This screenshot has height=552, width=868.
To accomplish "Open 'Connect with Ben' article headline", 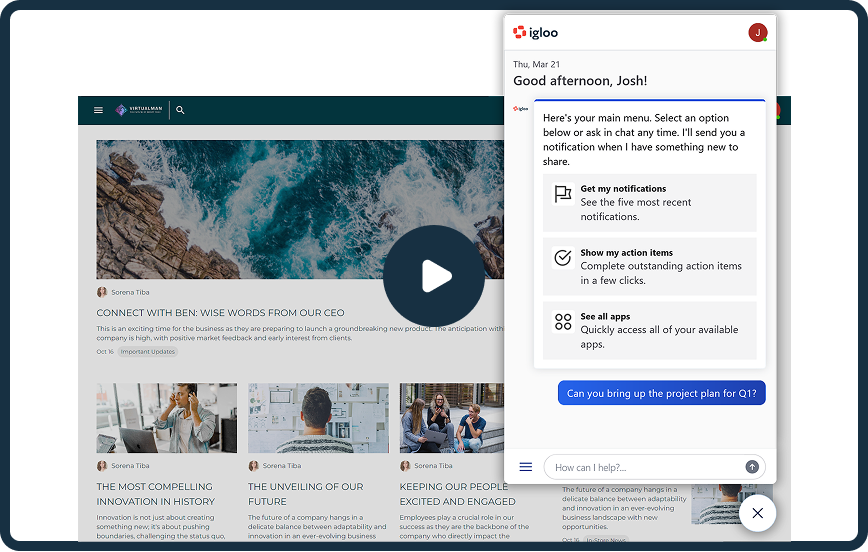I will [x=220, y=313].
